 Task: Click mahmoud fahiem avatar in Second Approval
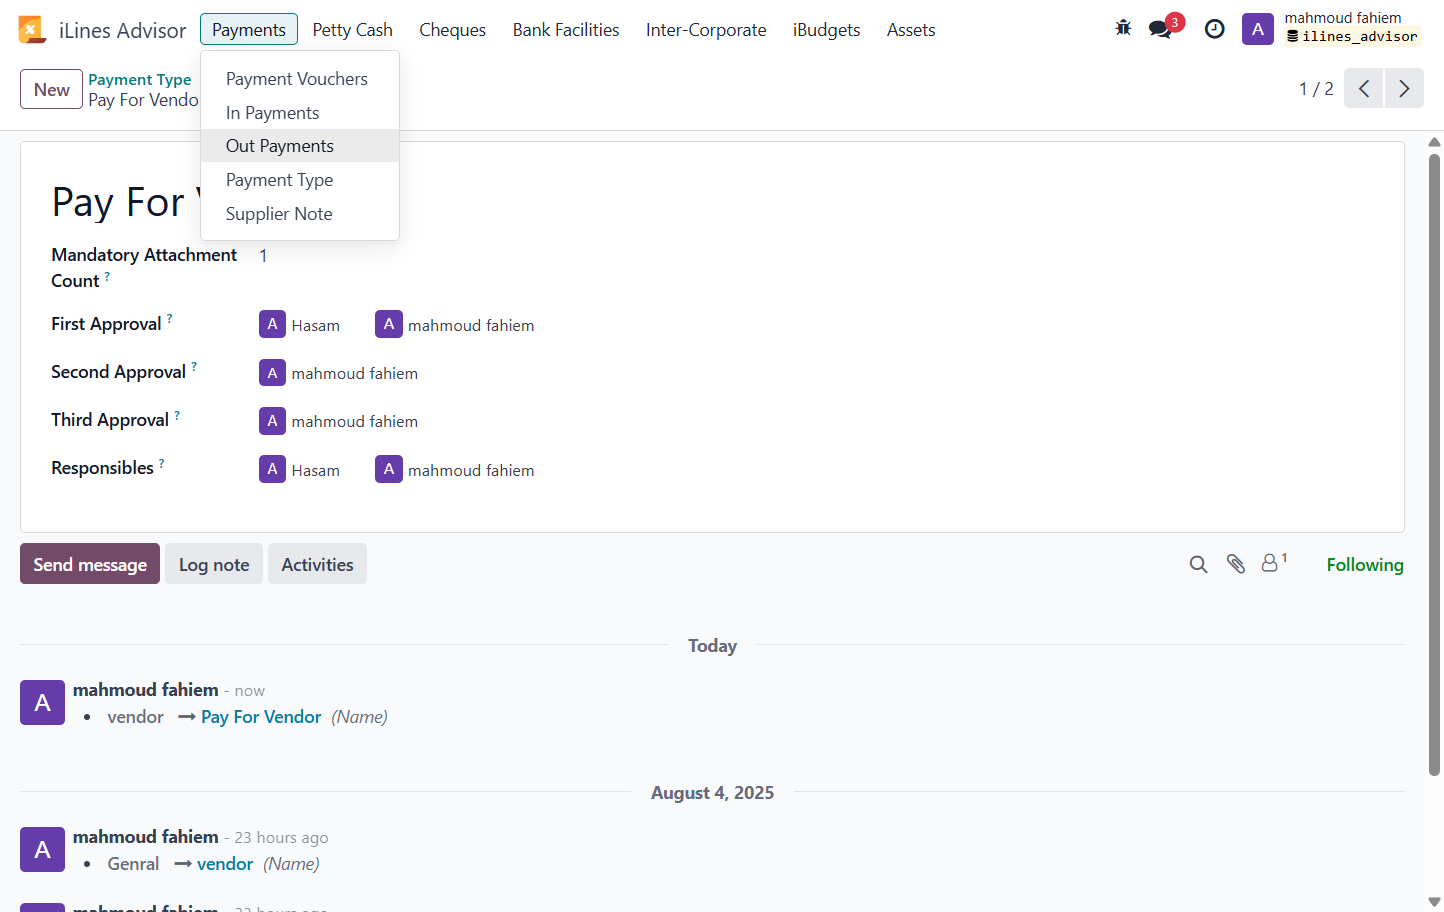pos(272,372)
